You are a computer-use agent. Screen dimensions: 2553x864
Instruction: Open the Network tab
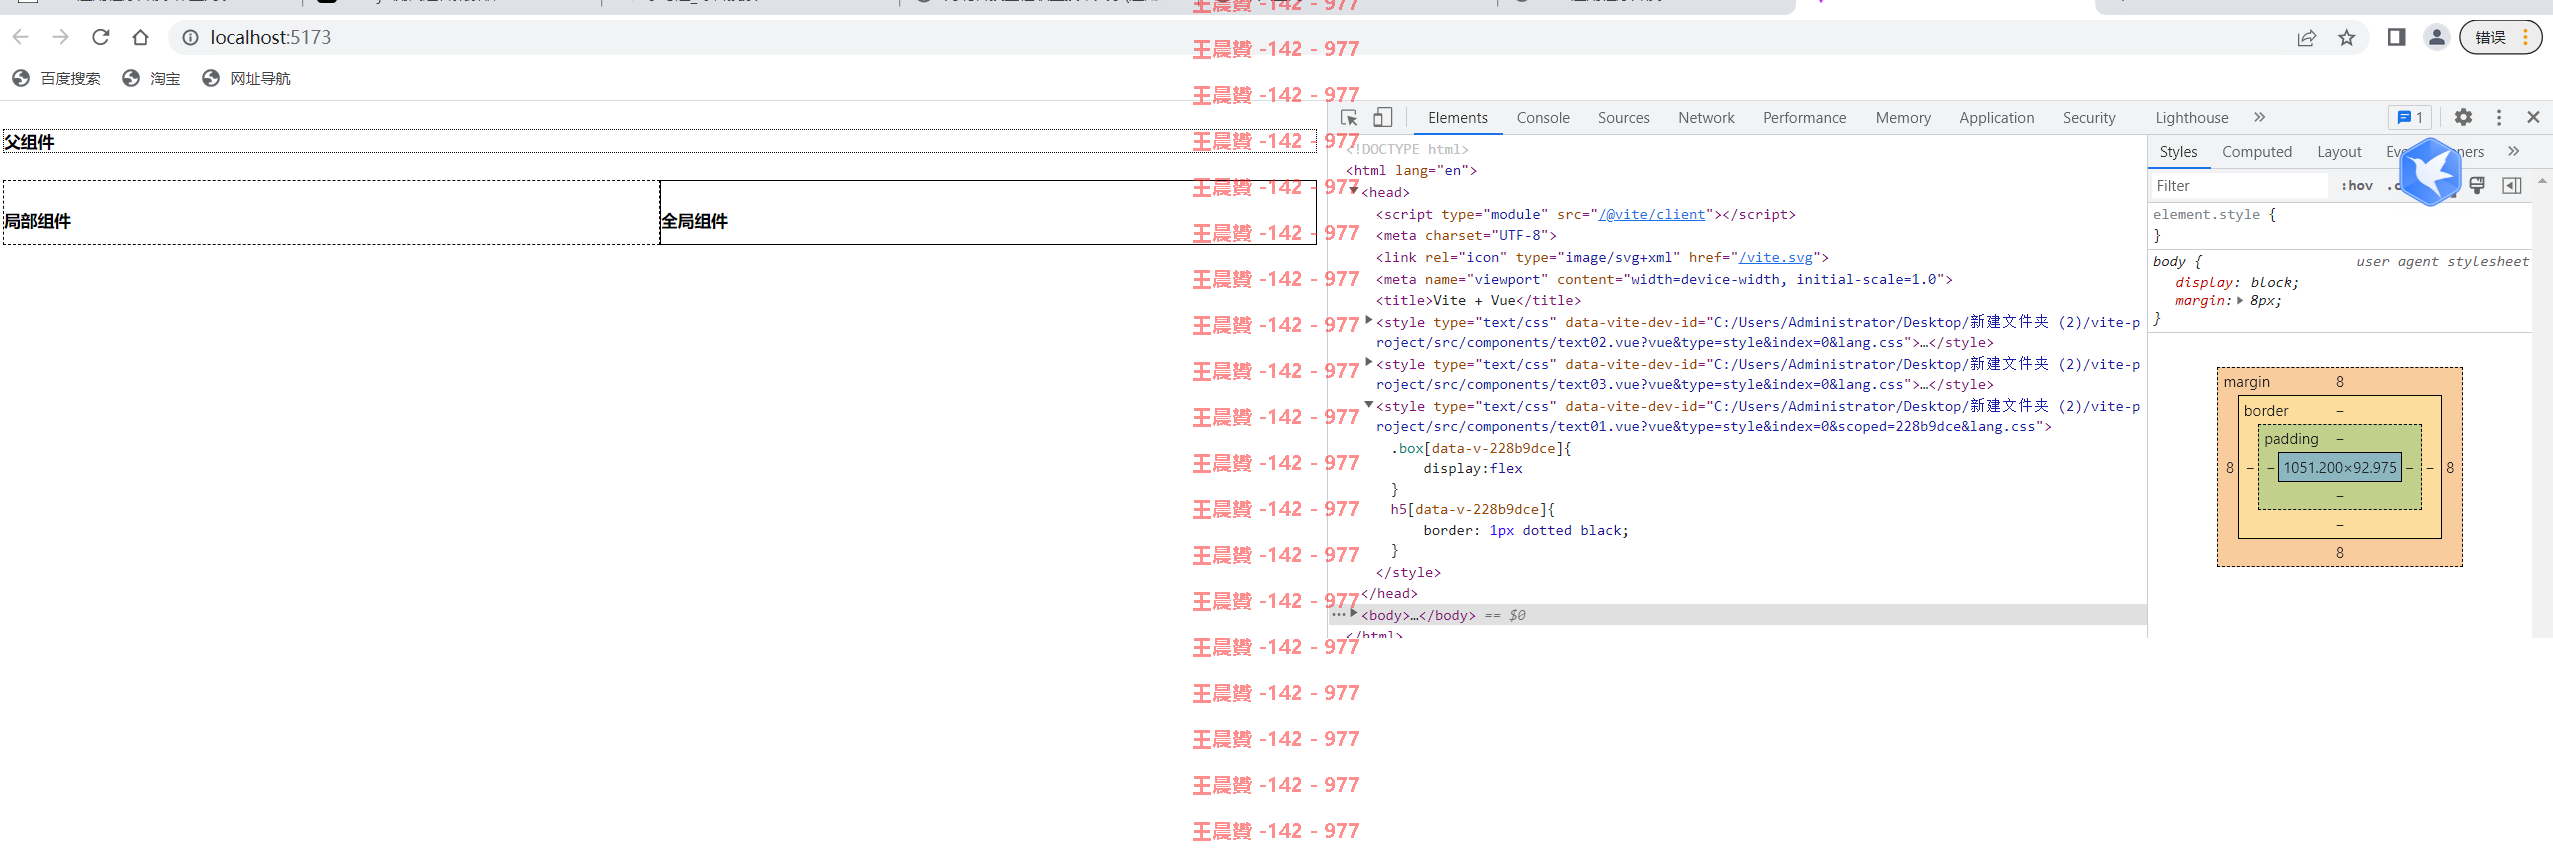1706,117
